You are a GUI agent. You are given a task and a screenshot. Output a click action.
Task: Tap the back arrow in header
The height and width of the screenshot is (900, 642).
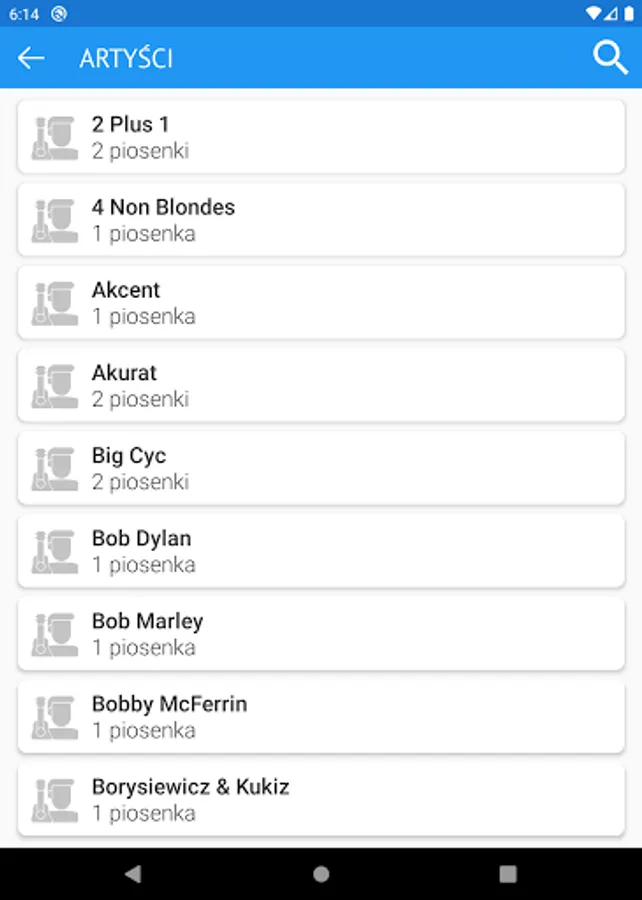31,58
